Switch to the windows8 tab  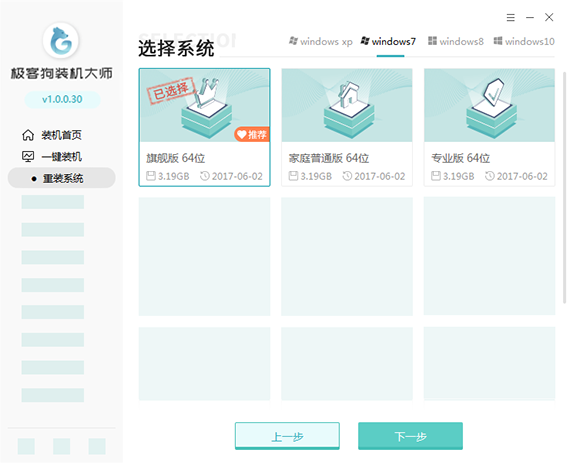(456, 41)
